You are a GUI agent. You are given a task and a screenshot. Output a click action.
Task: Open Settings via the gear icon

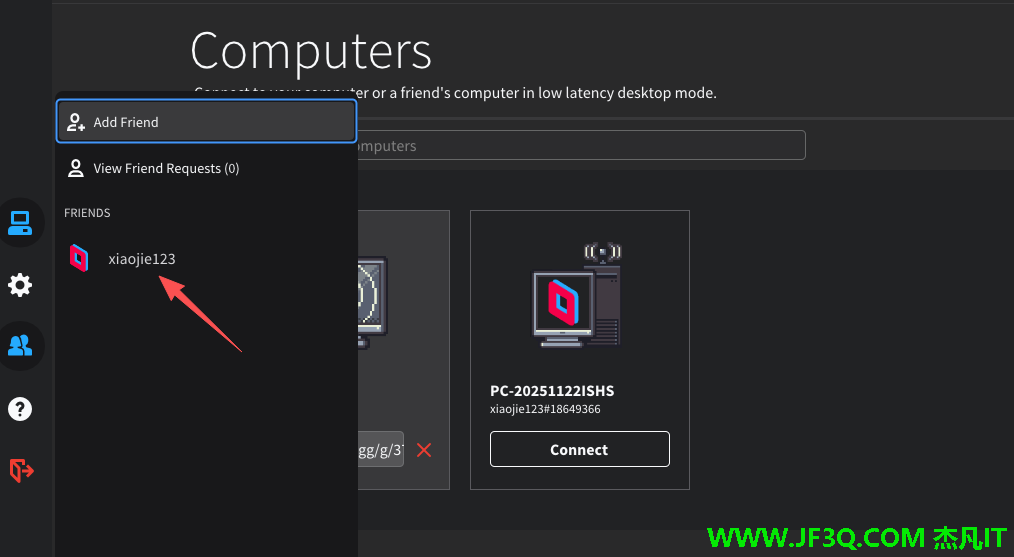tap(20, 285)
